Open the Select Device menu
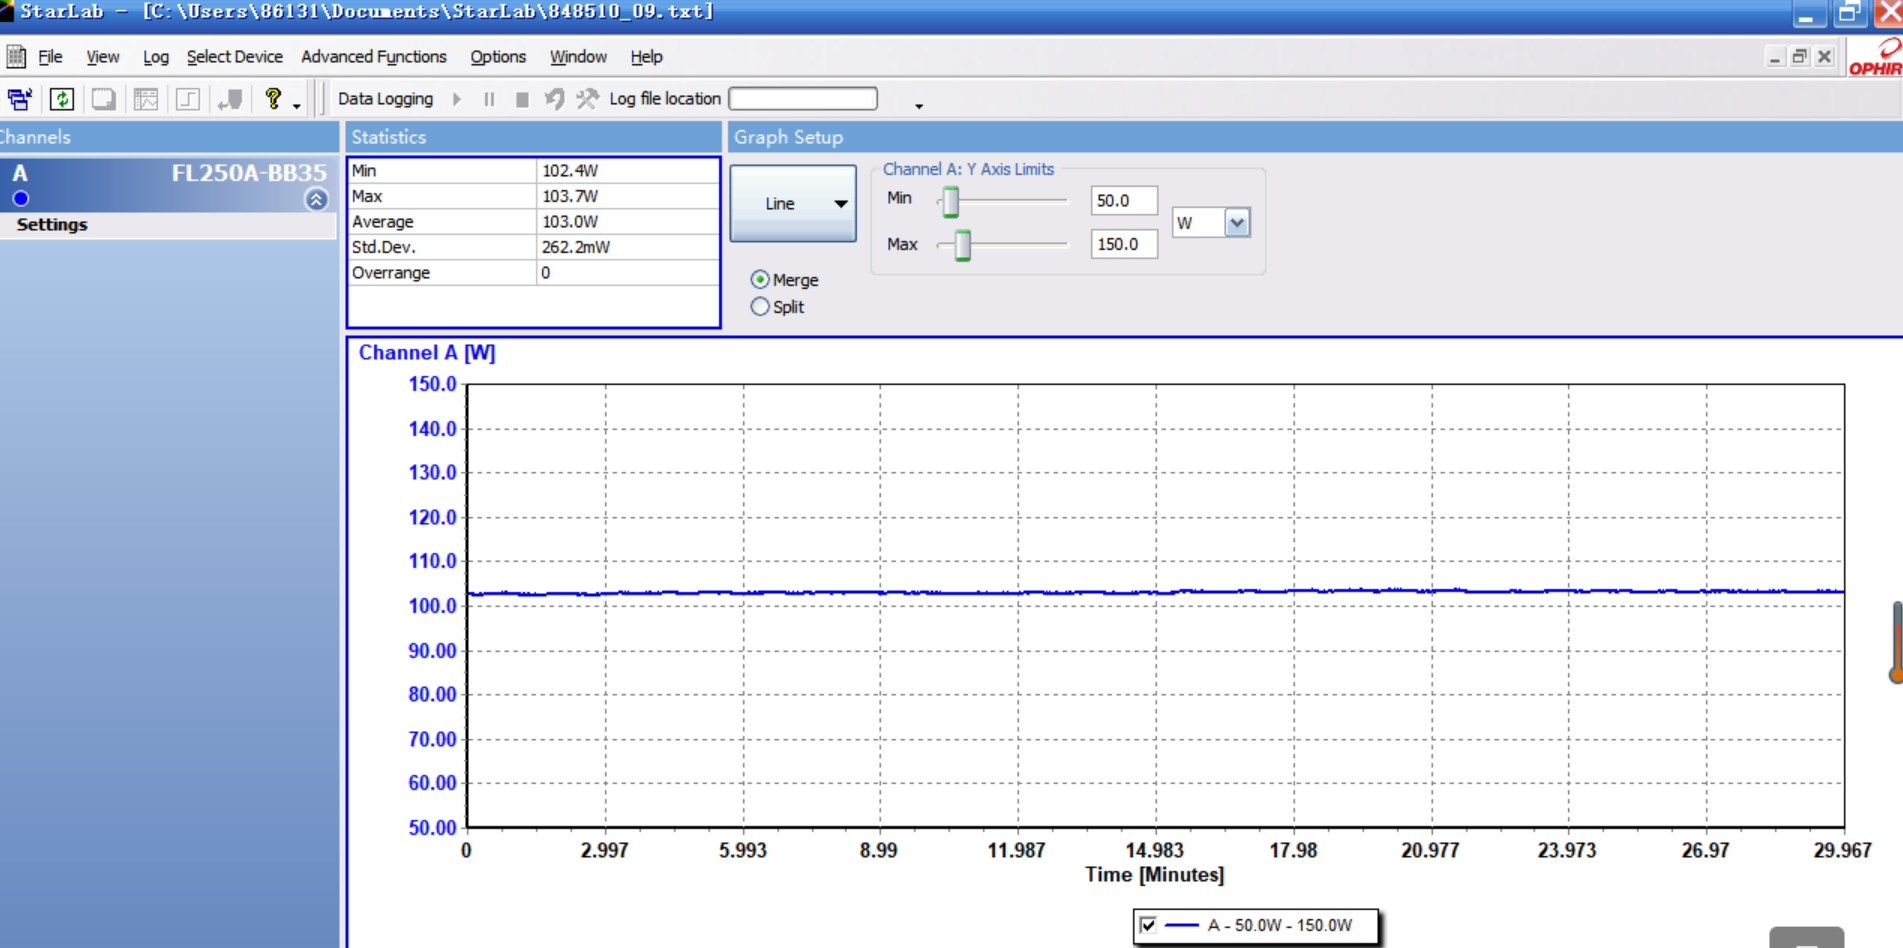Screen dimensions: 1903x948 234,57
